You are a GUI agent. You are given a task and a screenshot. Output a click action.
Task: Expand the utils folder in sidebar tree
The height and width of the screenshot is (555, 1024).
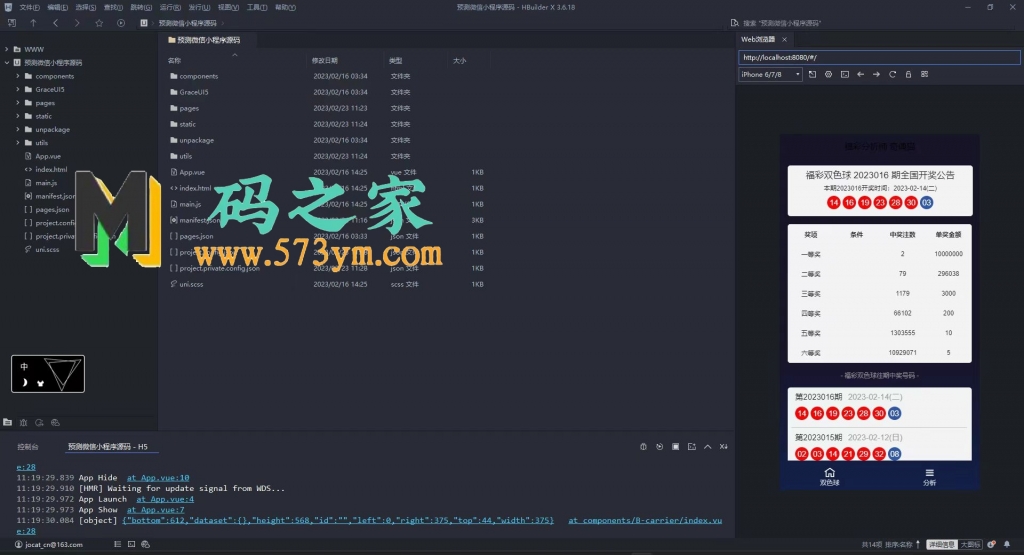pos(18,142)
